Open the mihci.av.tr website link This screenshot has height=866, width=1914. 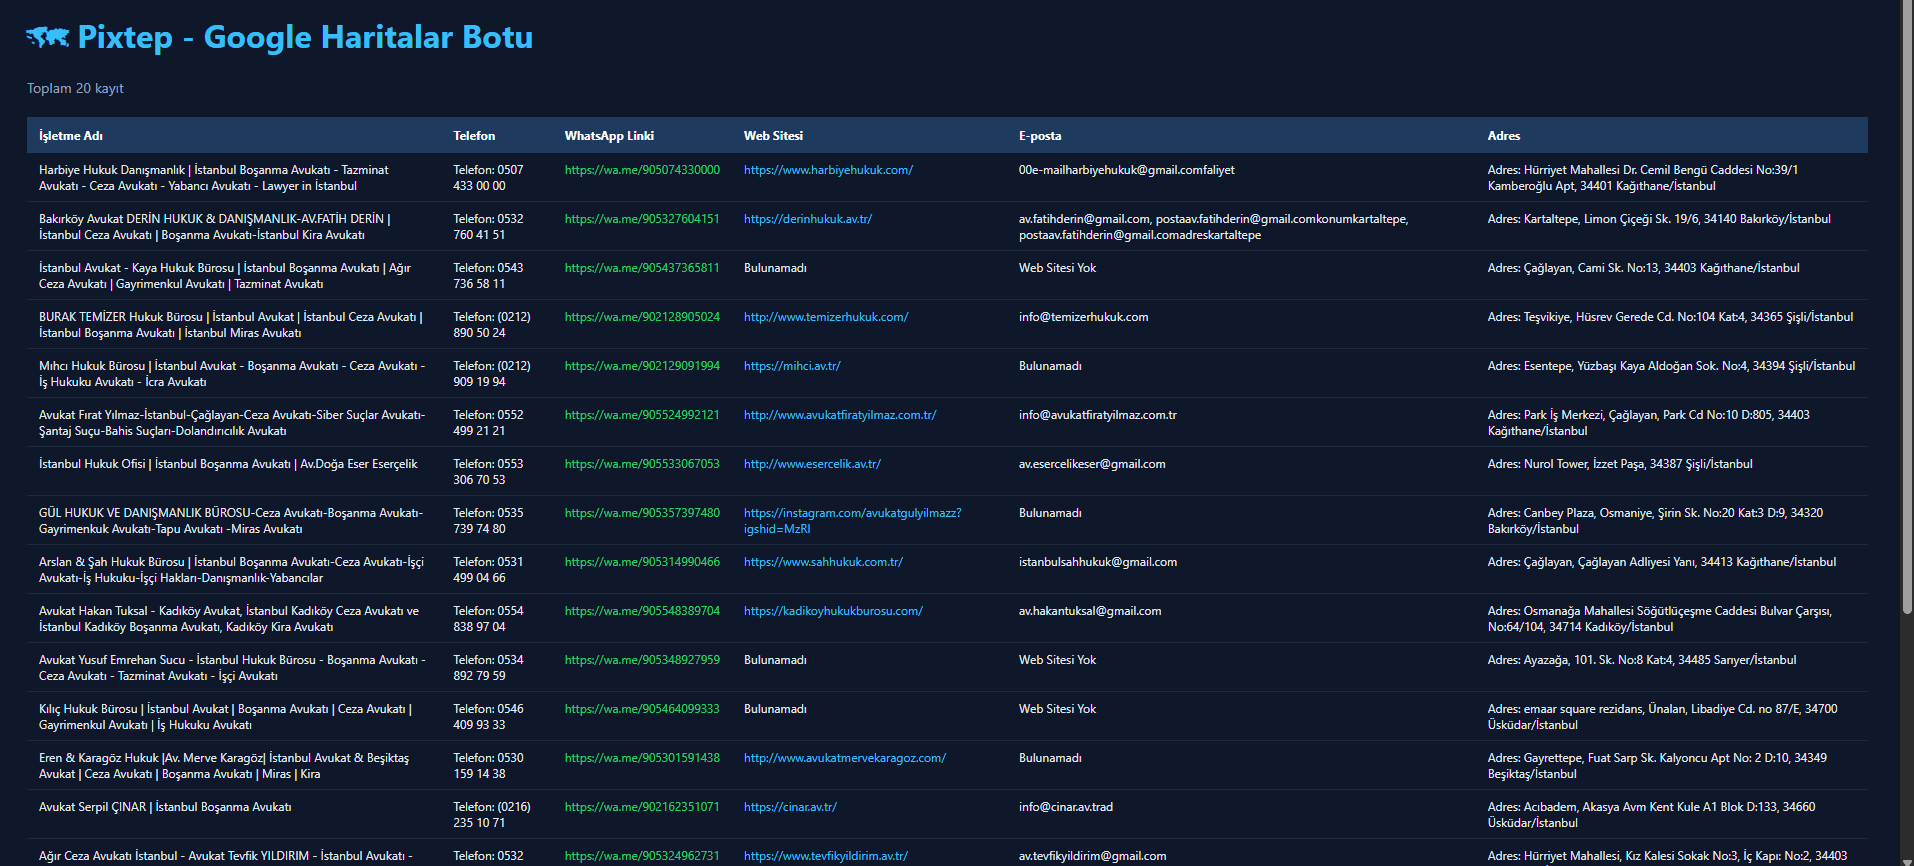pos(792,366)
